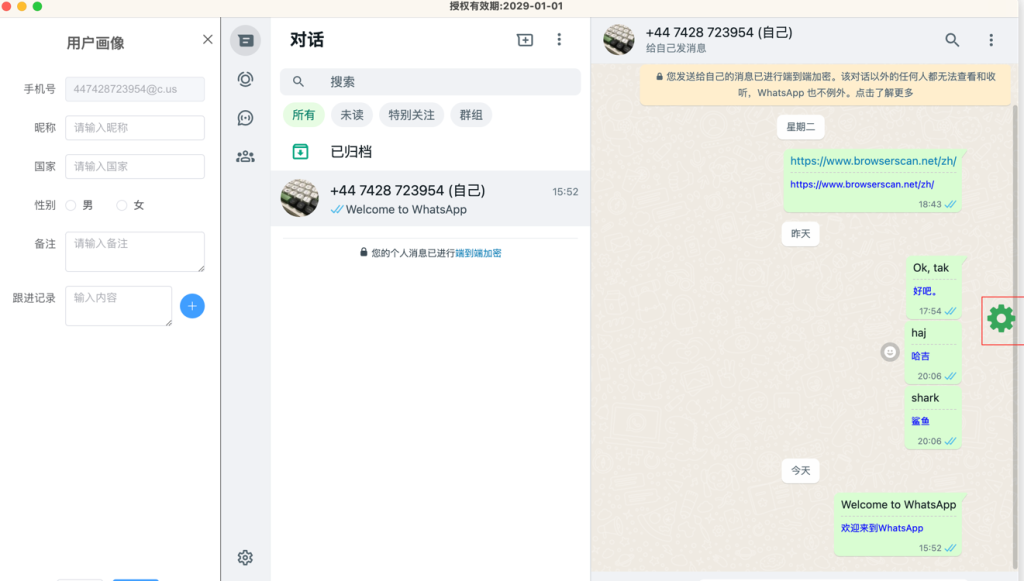Click the 欢迎来到WhatsApp translation text
Screen dimensions: 1024x581
point(882,528)
